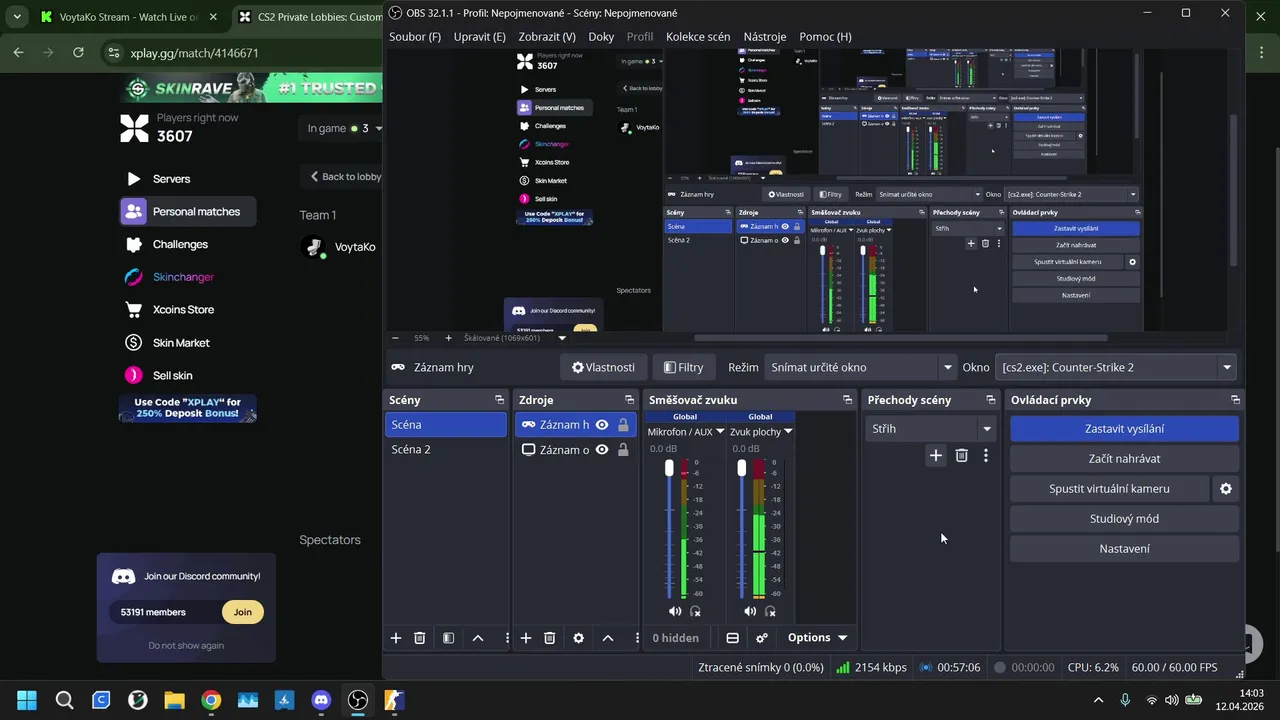Click Mikrofon / AUX volume slider handle
Screen dimensions: 1280x720
click(x=669, y=468)
